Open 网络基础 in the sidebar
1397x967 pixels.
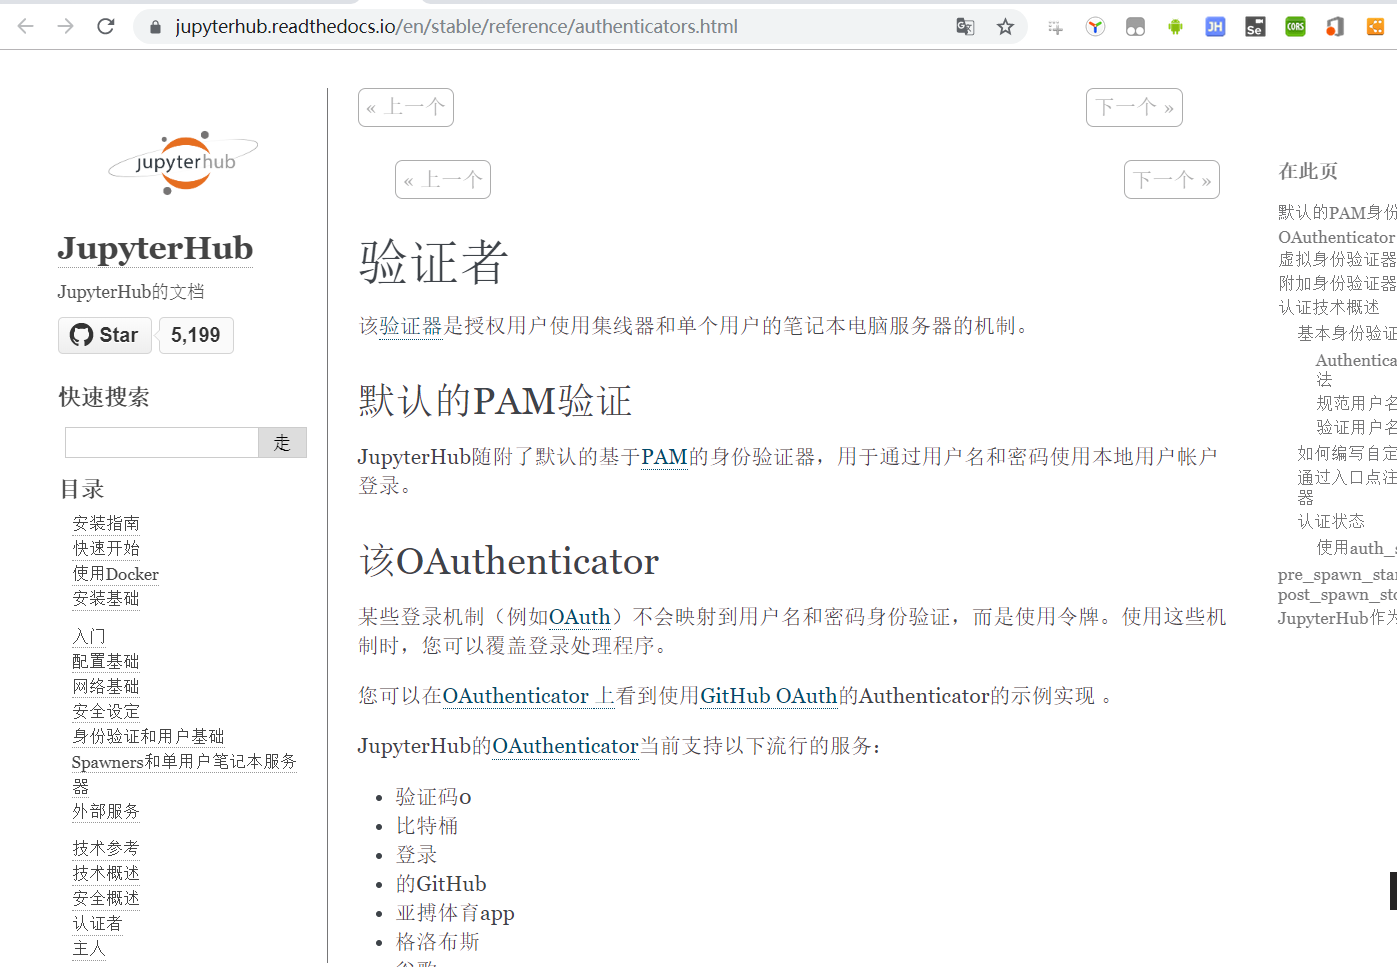click(106, 686)
